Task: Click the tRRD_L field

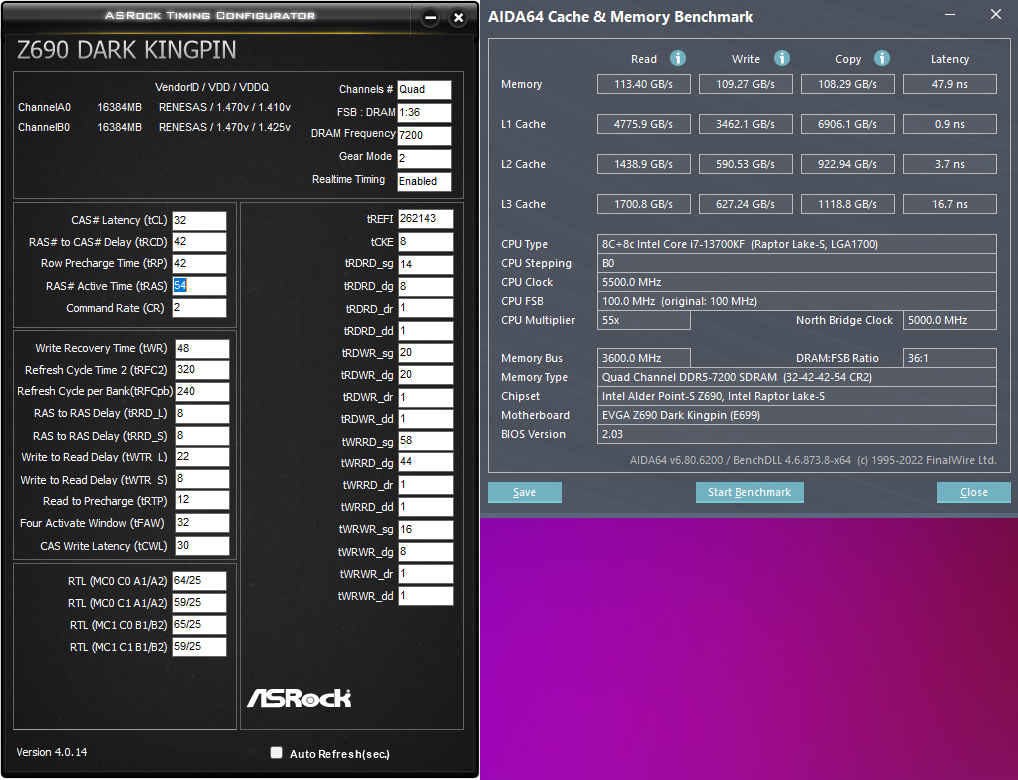Action: 203,414
